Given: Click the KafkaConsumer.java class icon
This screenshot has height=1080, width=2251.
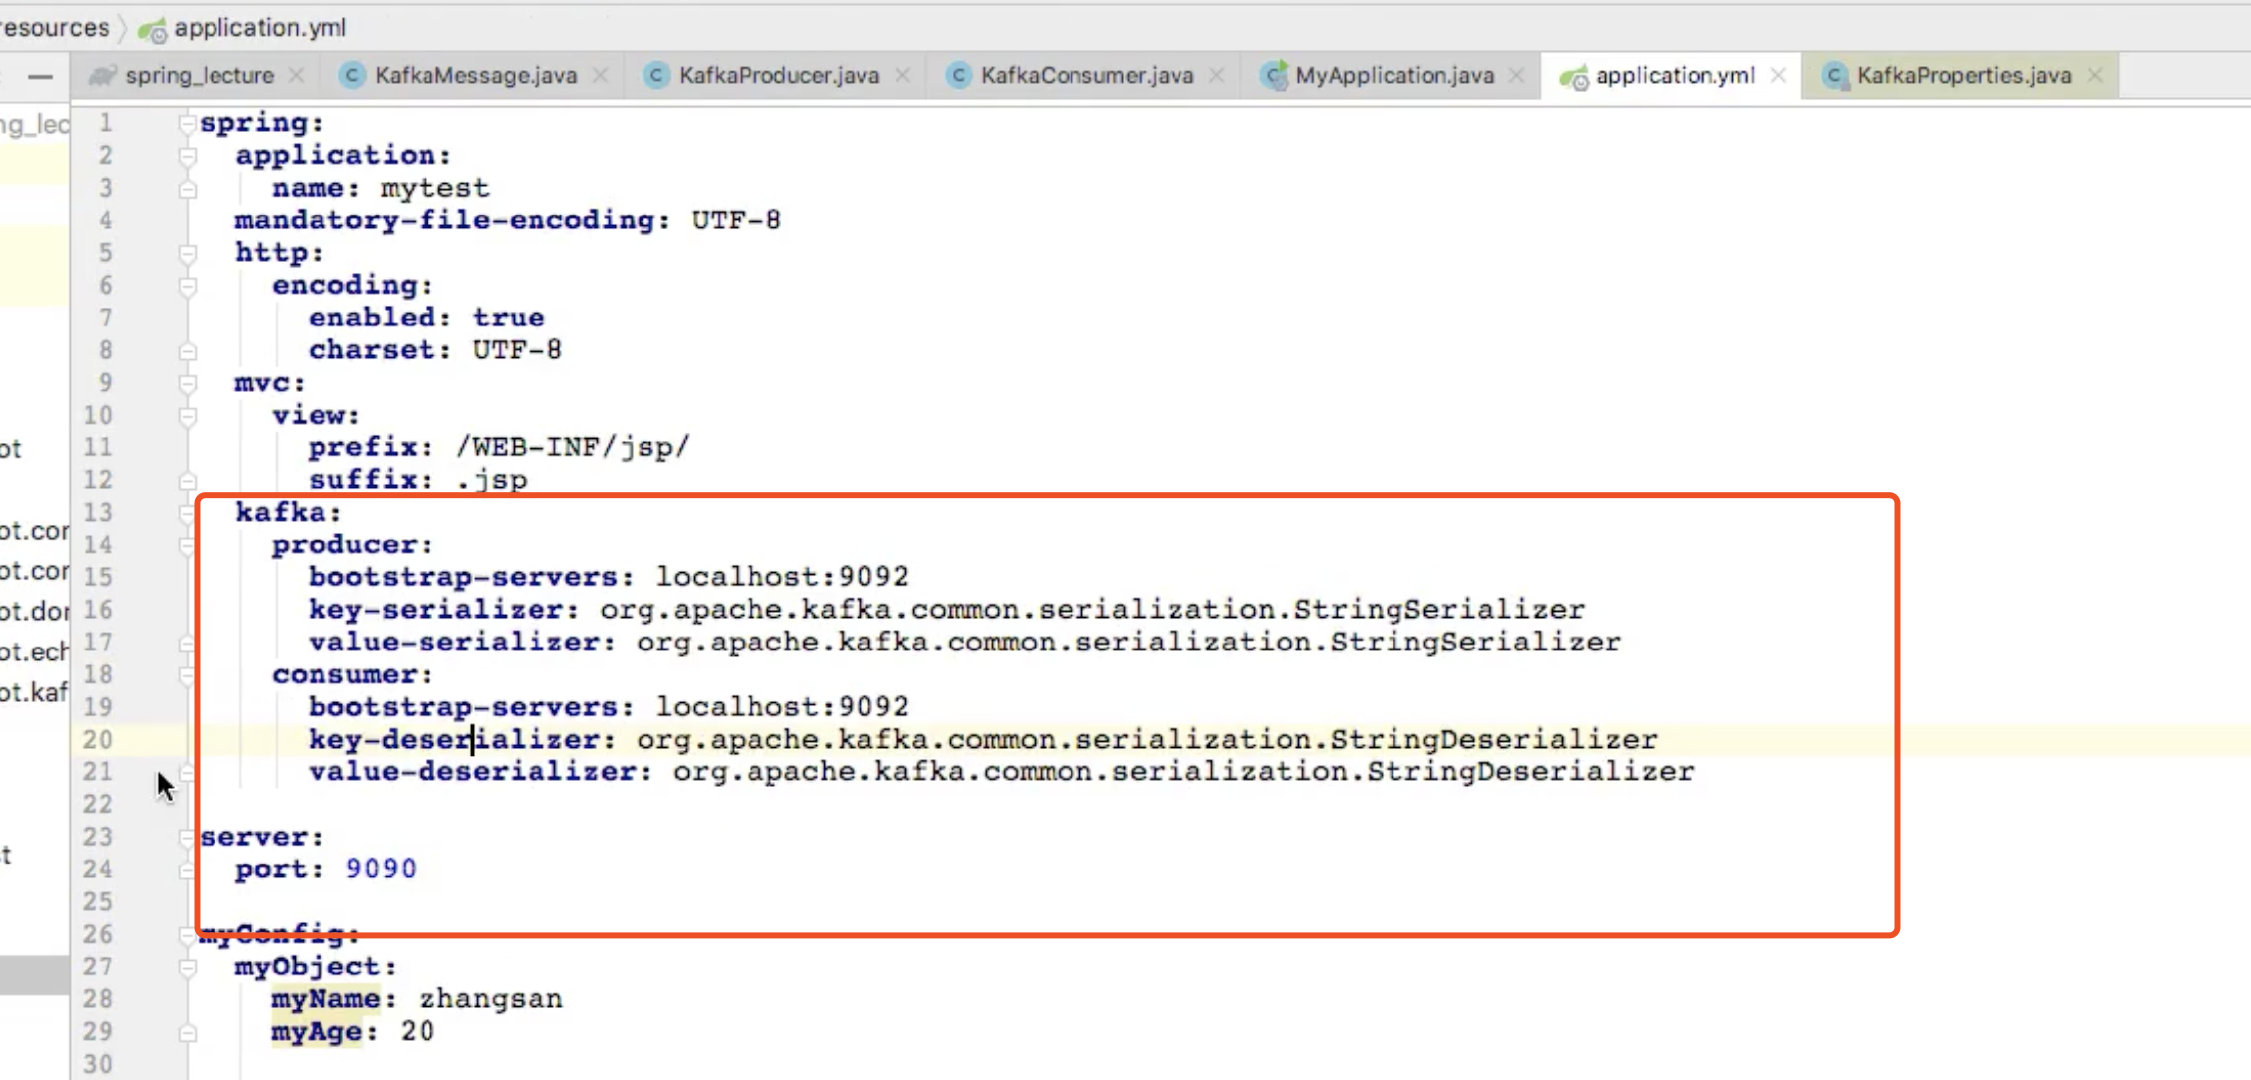Looking at the screenshot, I should click(958, 76).
